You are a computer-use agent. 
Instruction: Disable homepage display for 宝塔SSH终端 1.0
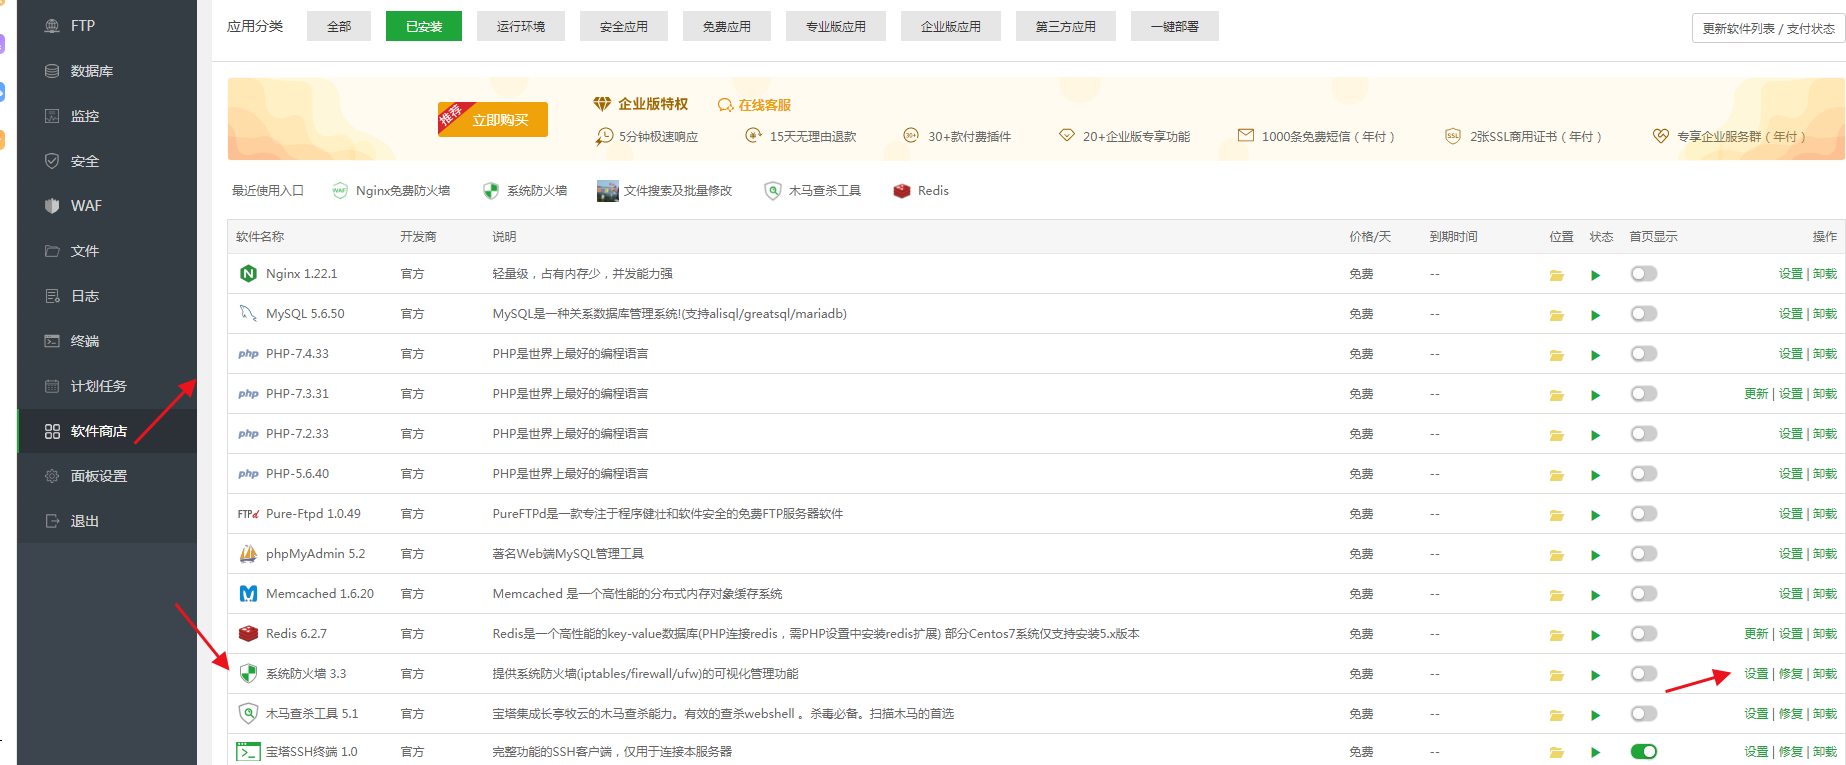(1643, 752)
